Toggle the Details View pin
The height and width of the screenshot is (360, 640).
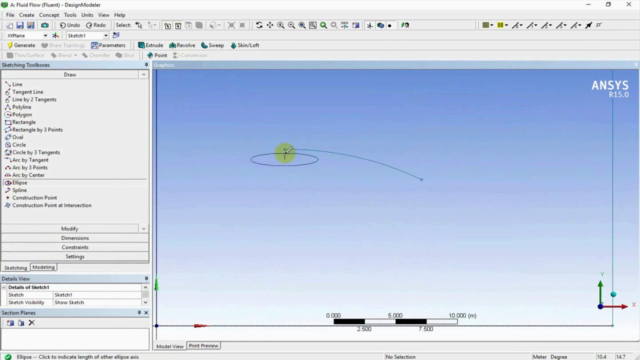(146, 278)
